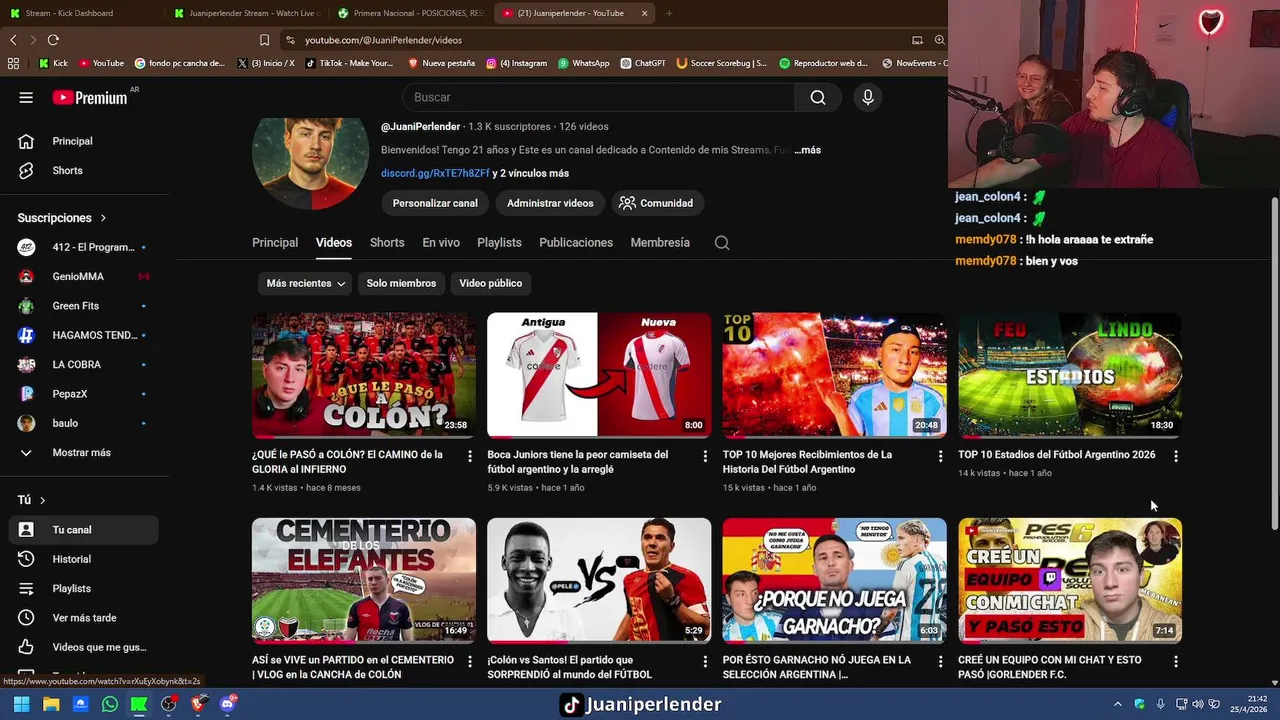
Task: Expand the Tú section arrow
Action: tap(42, 500)
